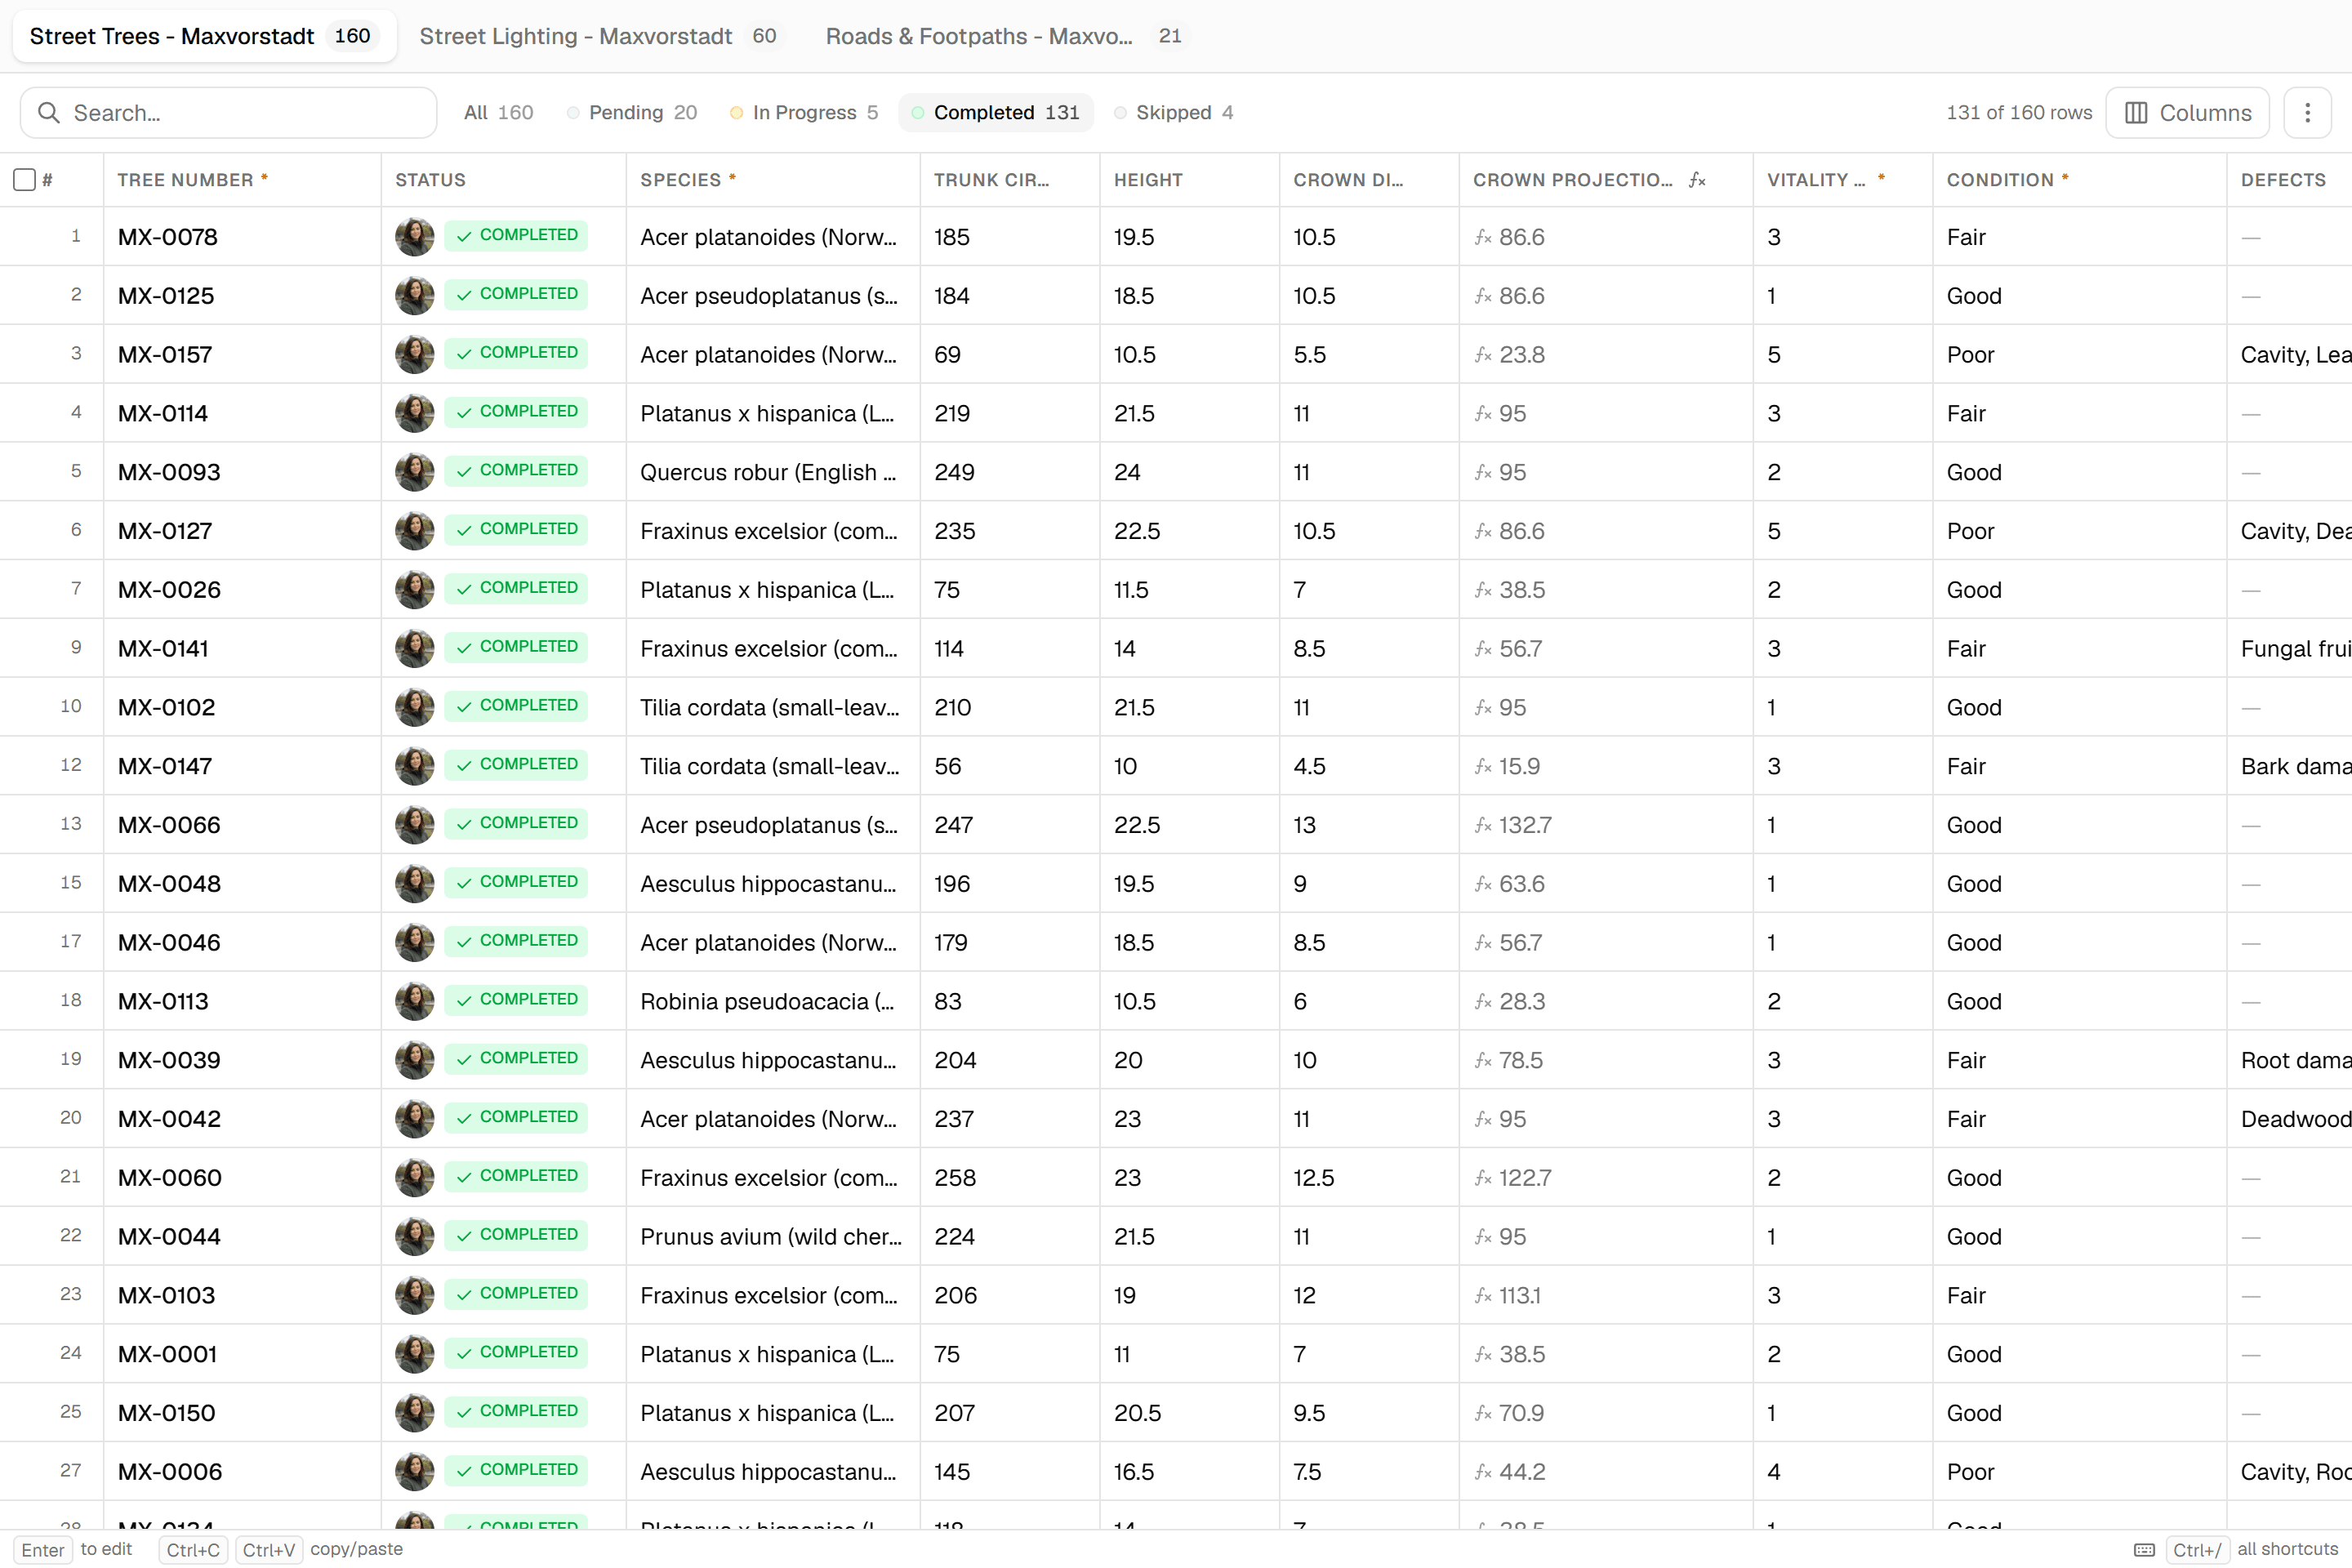Open the three-dot more options menu
The height and width of the screenshot is (1568, 2352).
pos(2307,113)
